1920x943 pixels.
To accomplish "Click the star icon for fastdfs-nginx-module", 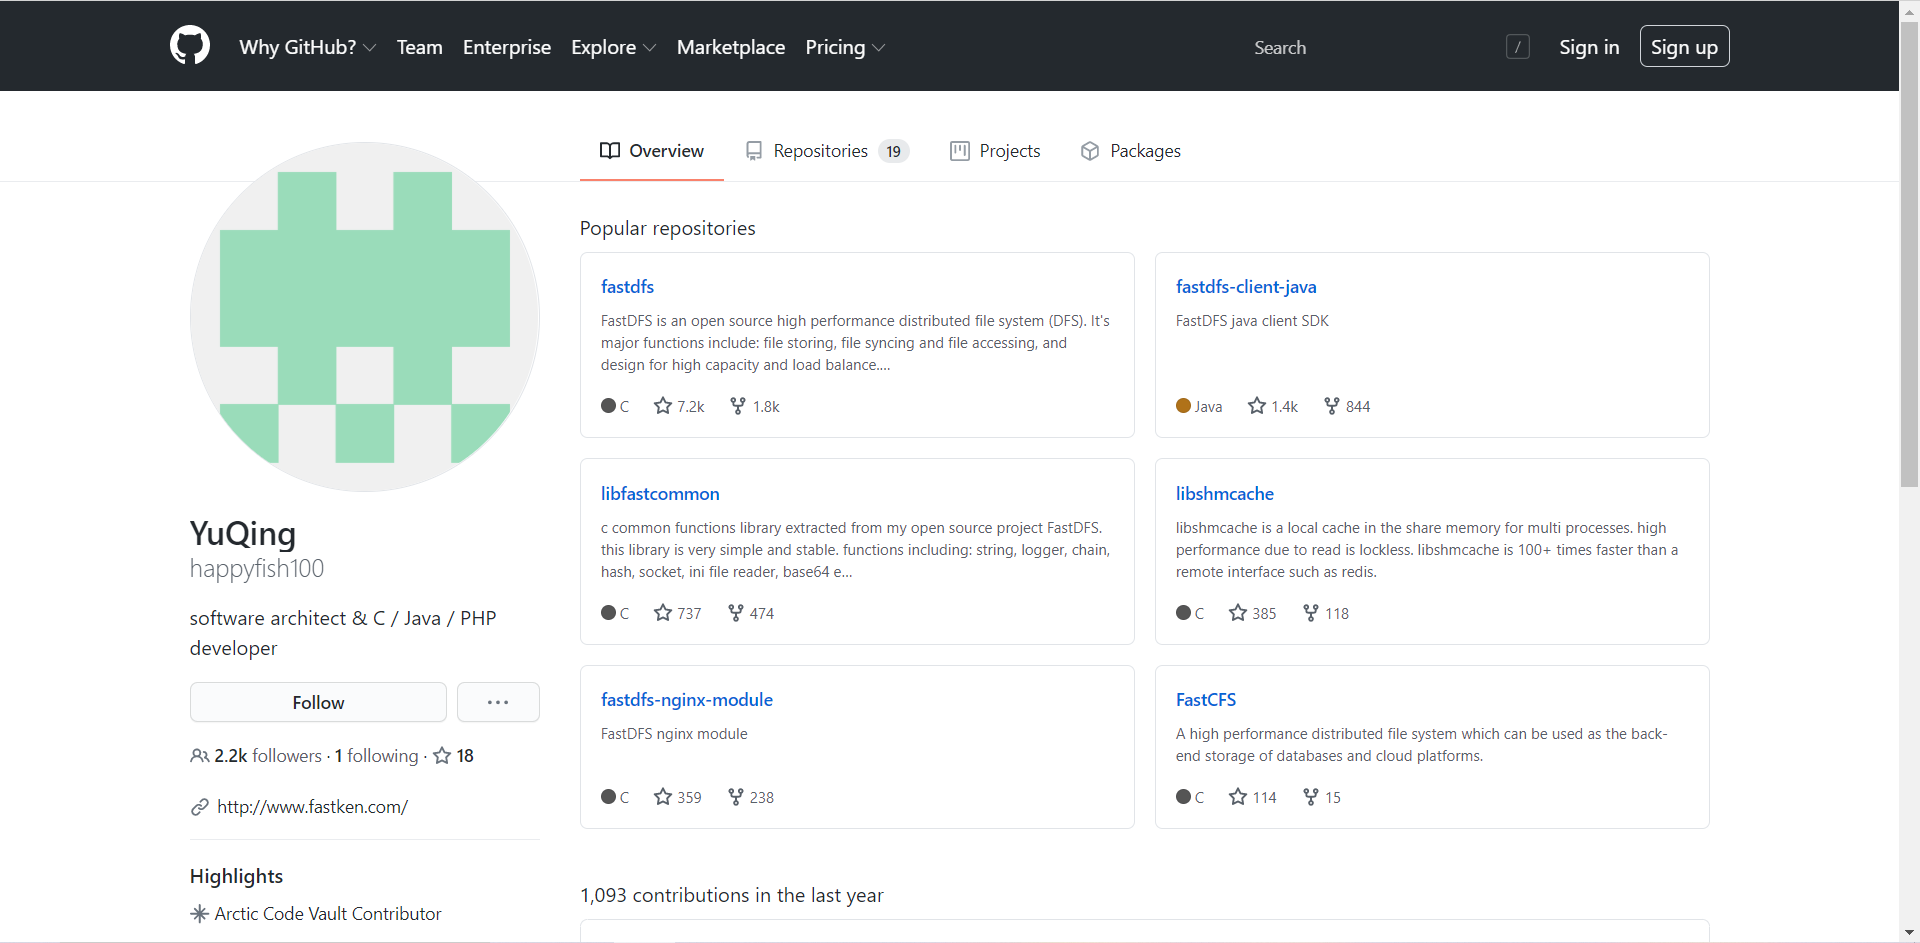I will pyautogui.click(x=663, y=797).
